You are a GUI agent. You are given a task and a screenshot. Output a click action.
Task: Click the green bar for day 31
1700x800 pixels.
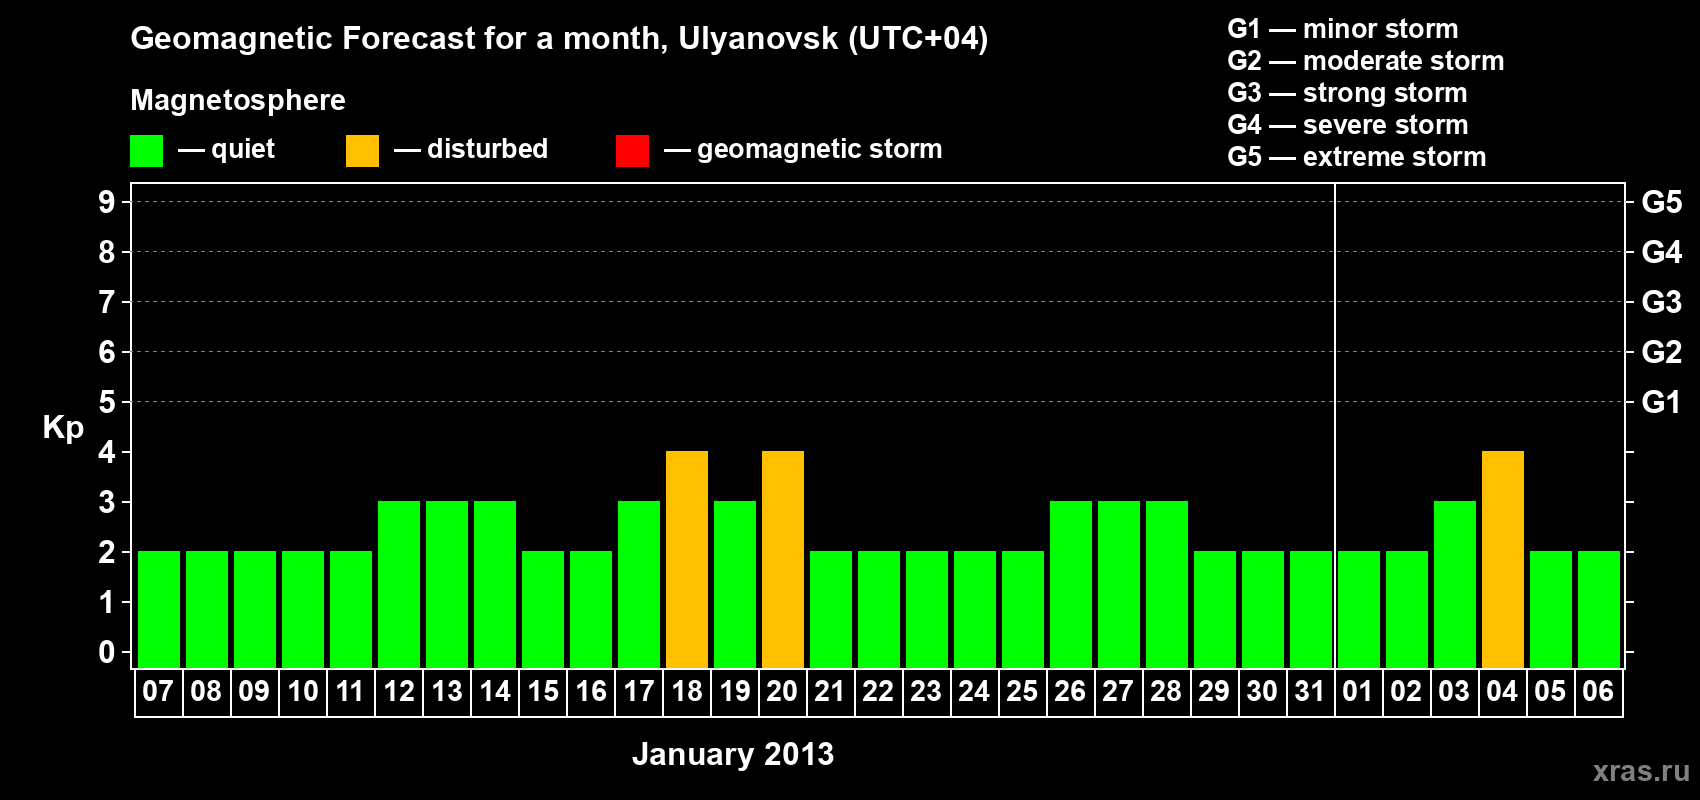[x=1311, y=609]
